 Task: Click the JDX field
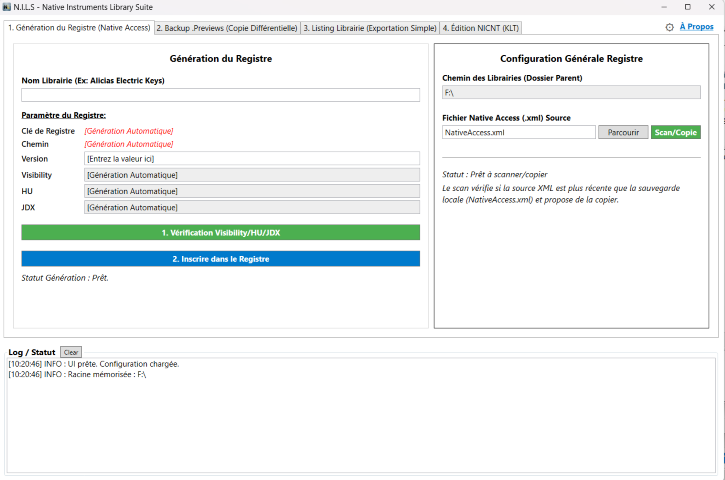coord(252,207)
